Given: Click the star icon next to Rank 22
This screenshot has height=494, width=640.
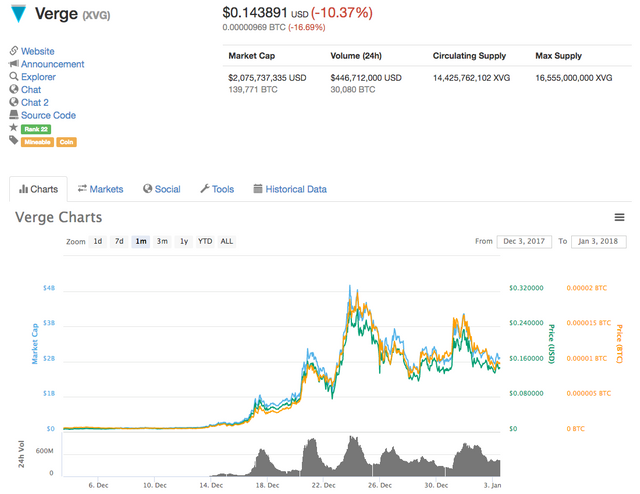Looking at the screenshot, I should tap(14, 127).
